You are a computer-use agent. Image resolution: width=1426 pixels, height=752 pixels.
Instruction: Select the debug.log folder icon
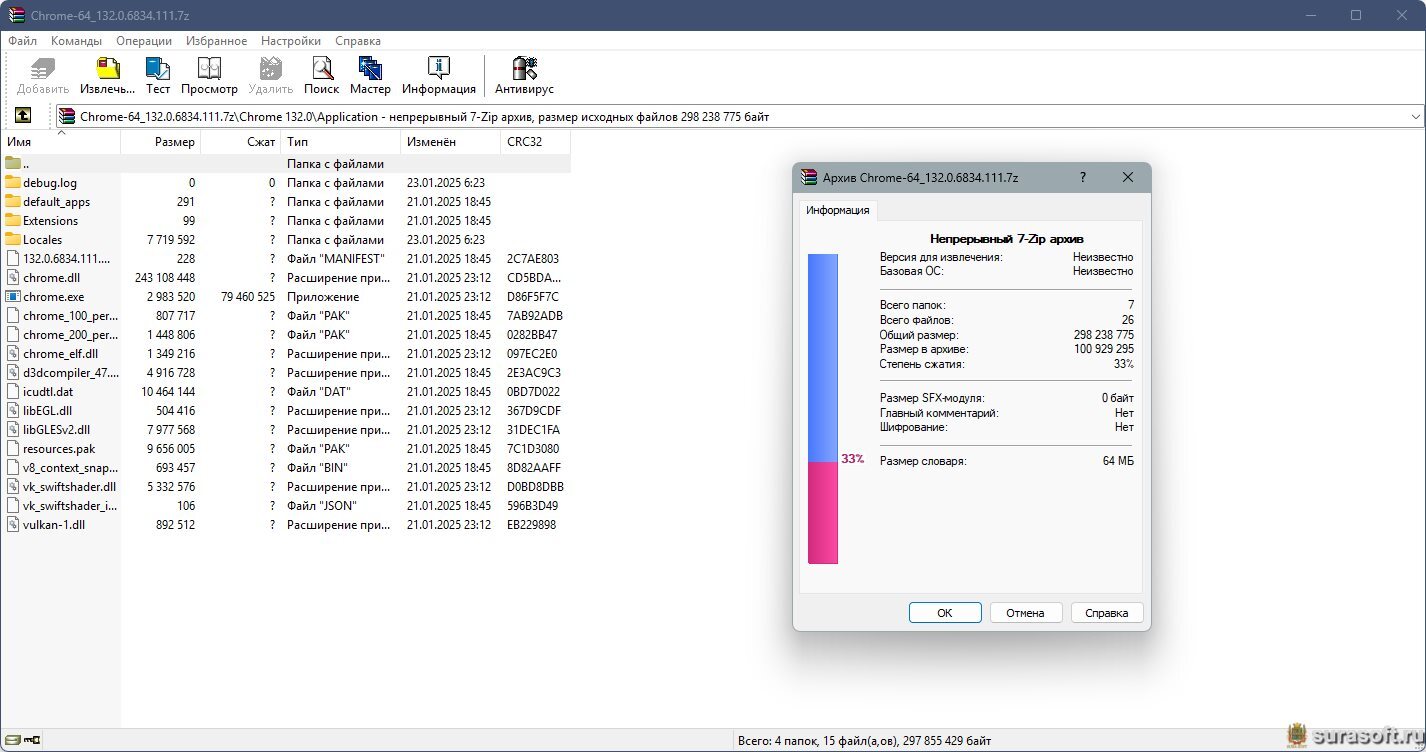[x=13, y=183]
